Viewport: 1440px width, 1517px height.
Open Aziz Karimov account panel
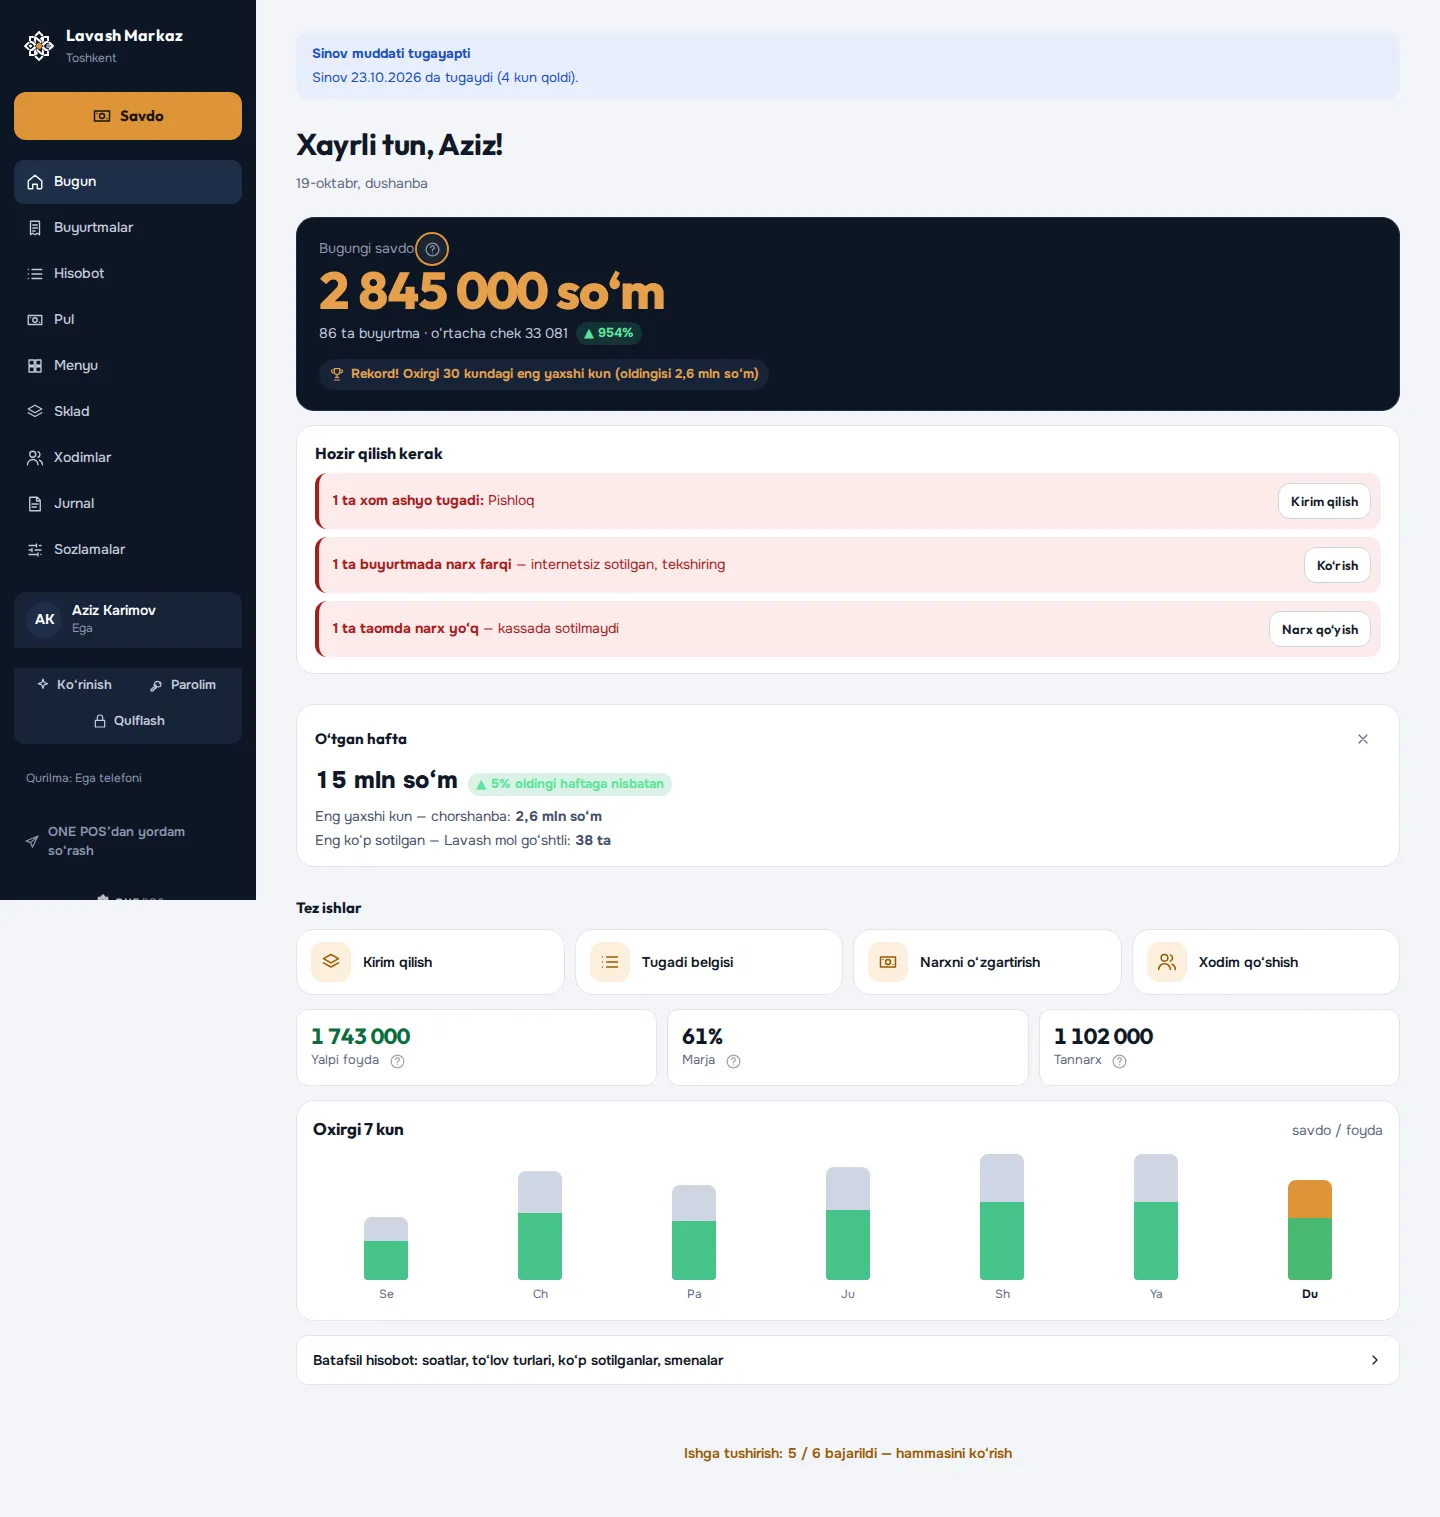pos(128,620)
